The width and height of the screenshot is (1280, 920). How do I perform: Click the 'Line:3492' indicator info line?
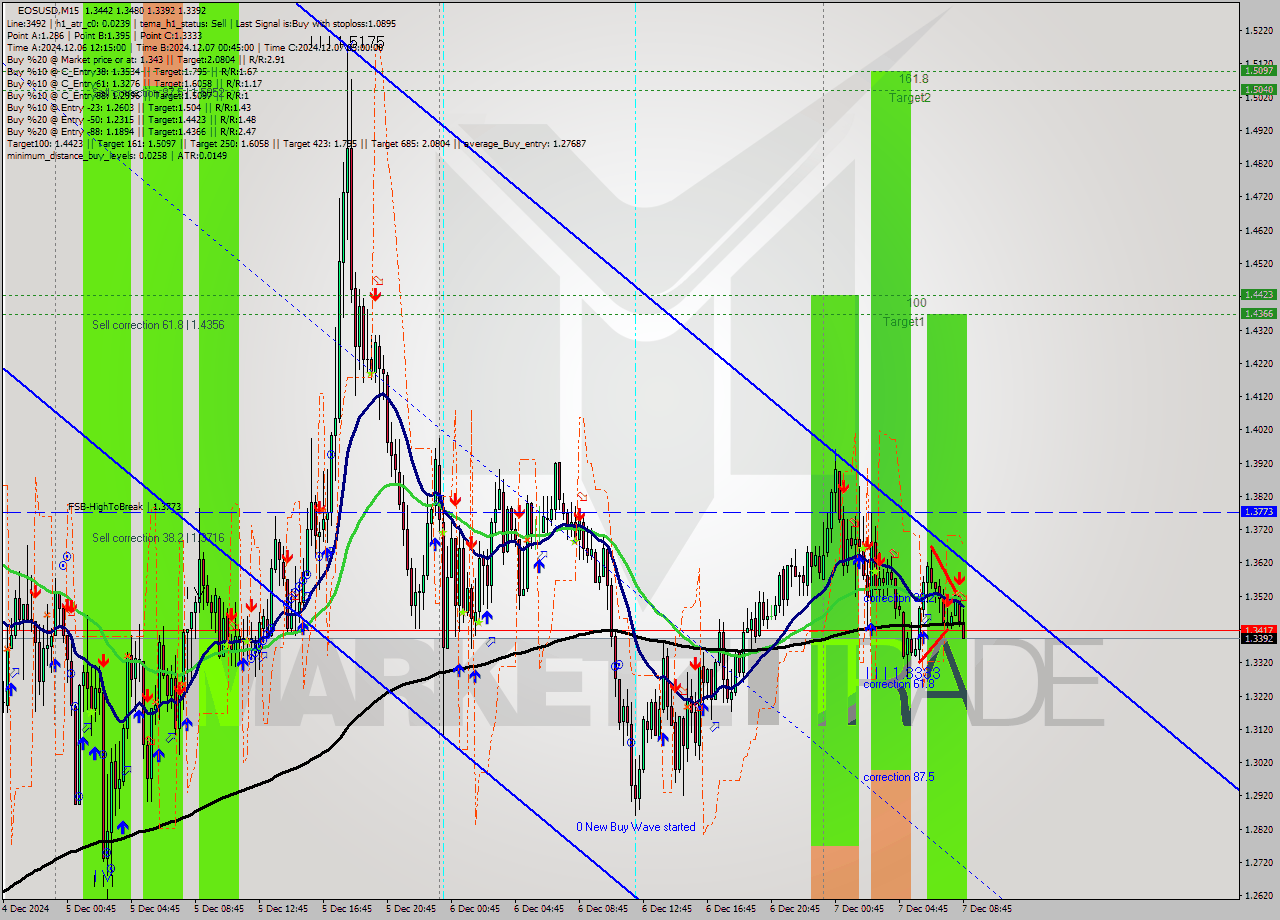pyautogui.click(x=201, y=23)
